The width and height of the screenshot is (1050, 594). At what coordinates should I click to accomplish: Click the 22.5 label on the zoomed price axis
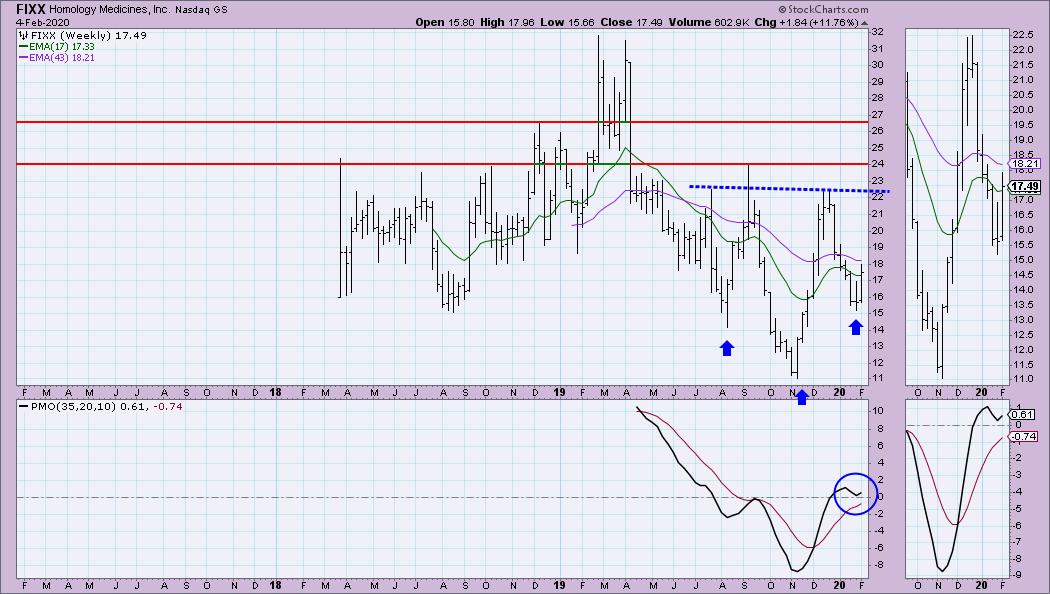[x=1022, y=35]
